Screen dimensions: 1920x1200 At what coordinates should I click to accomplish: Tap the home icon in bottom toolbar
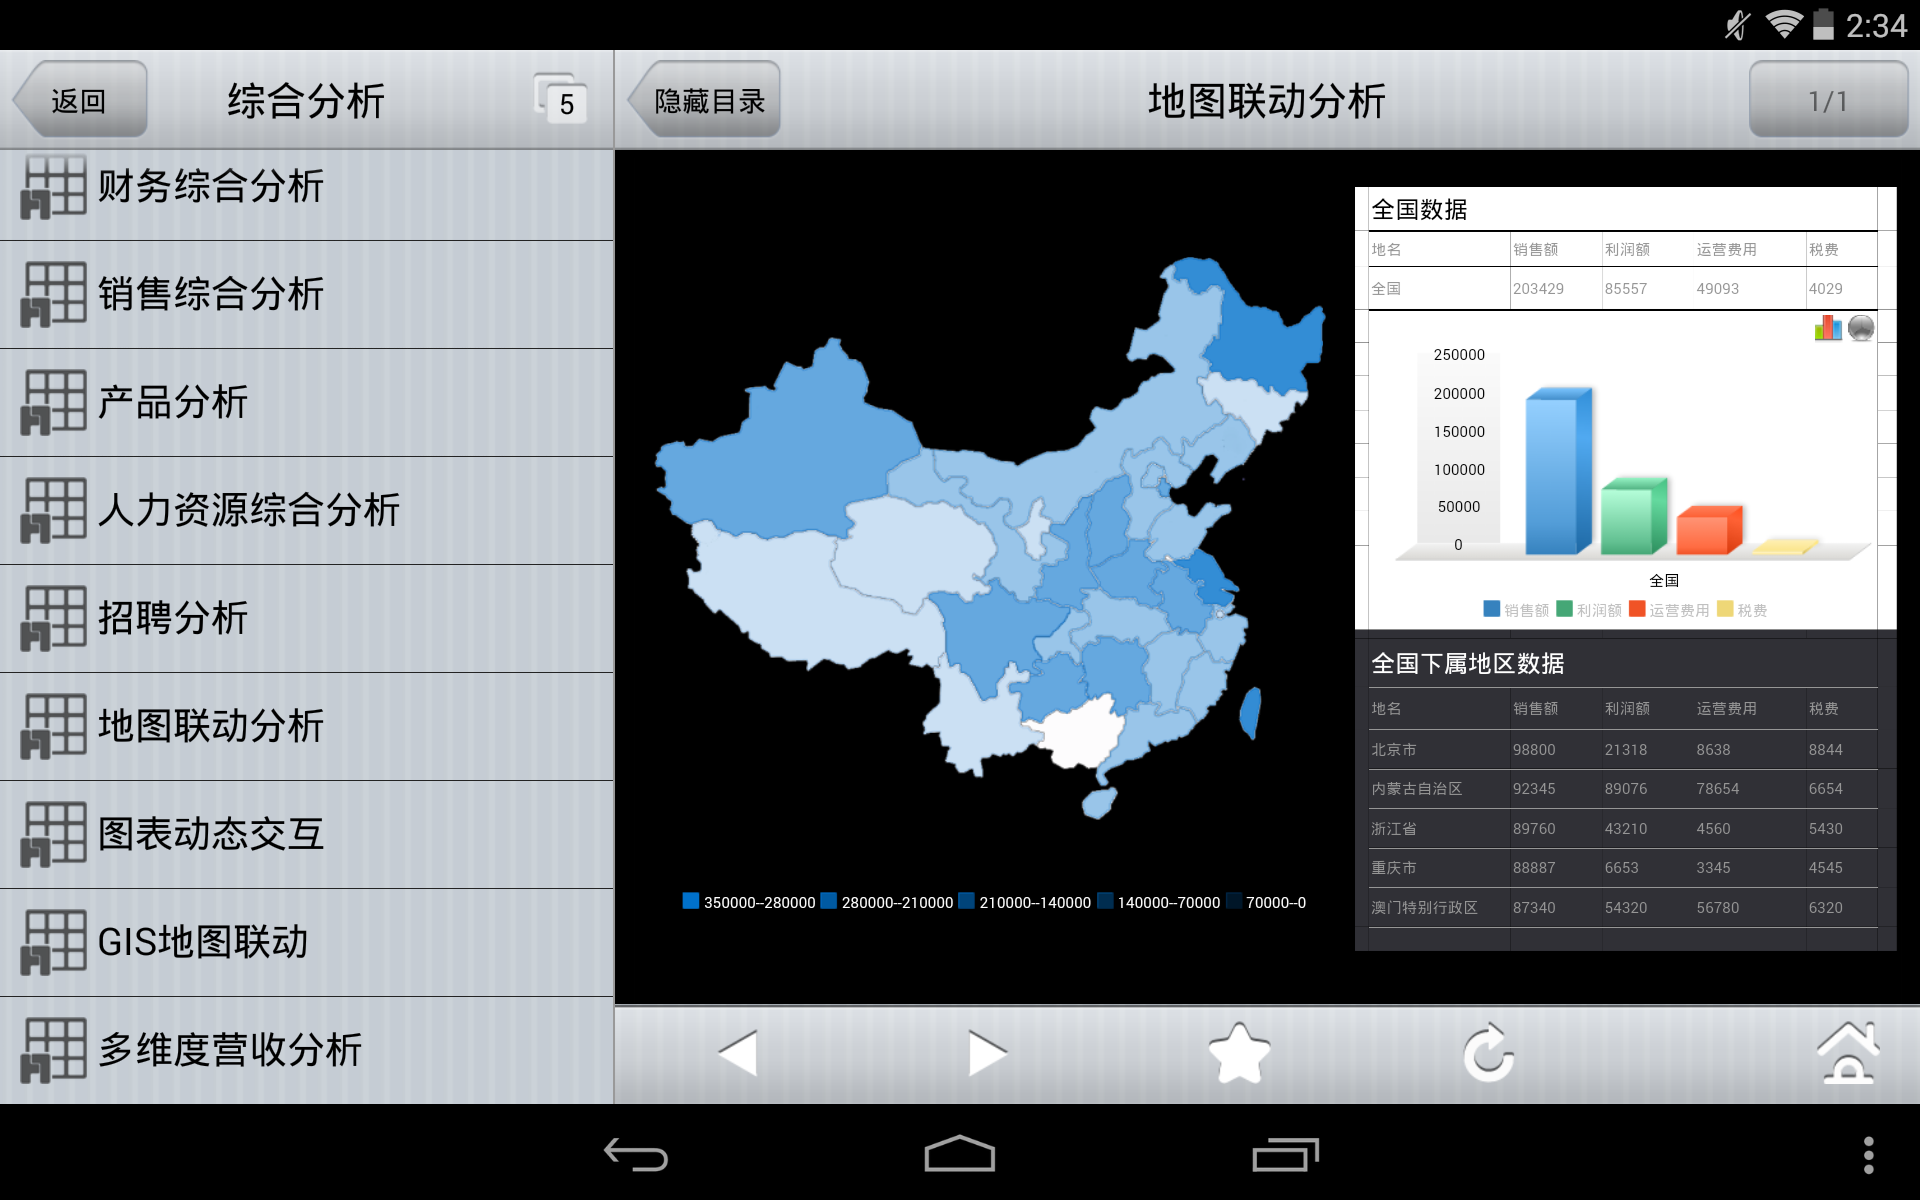[x=1847, y=1053]
